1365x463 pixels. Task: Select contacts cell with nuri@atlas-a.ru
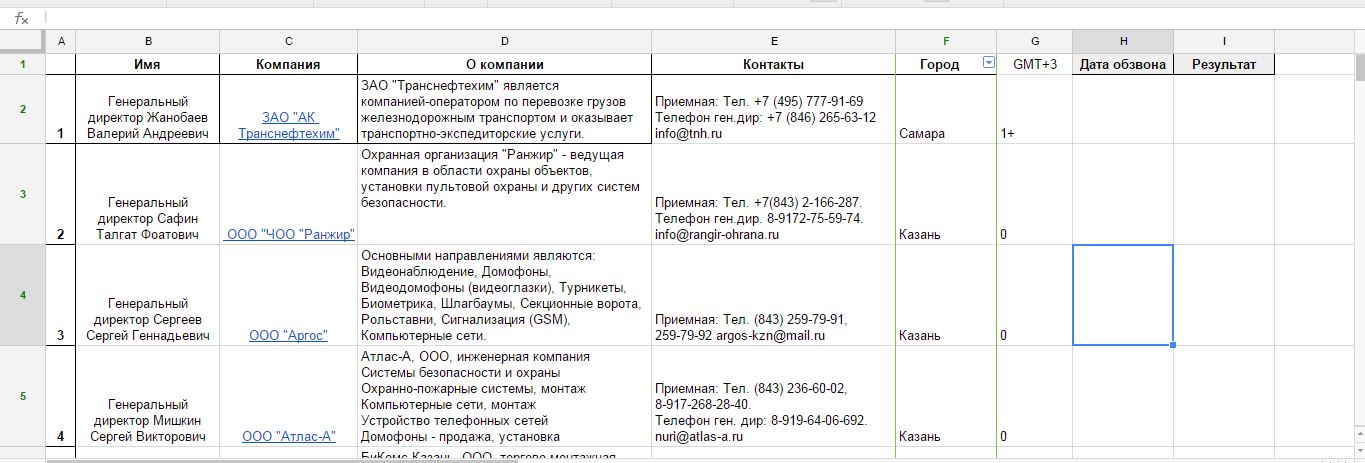773,396
